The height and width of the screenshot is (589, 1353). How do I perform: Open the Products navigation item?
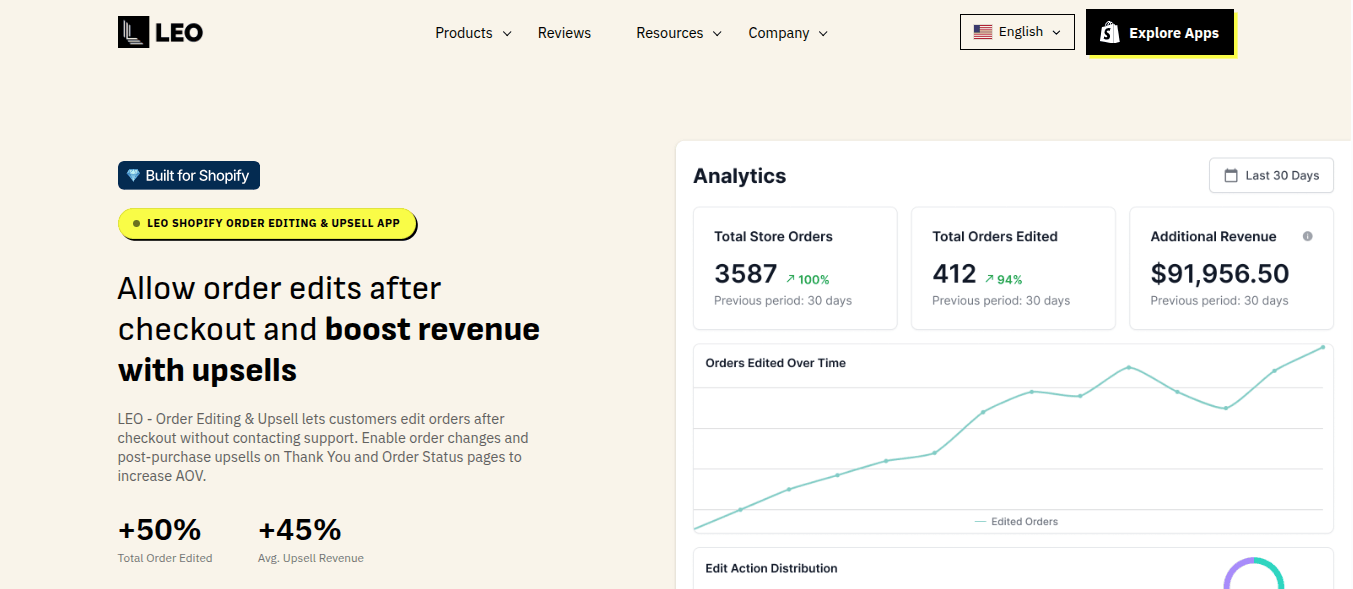pos(473,33)
